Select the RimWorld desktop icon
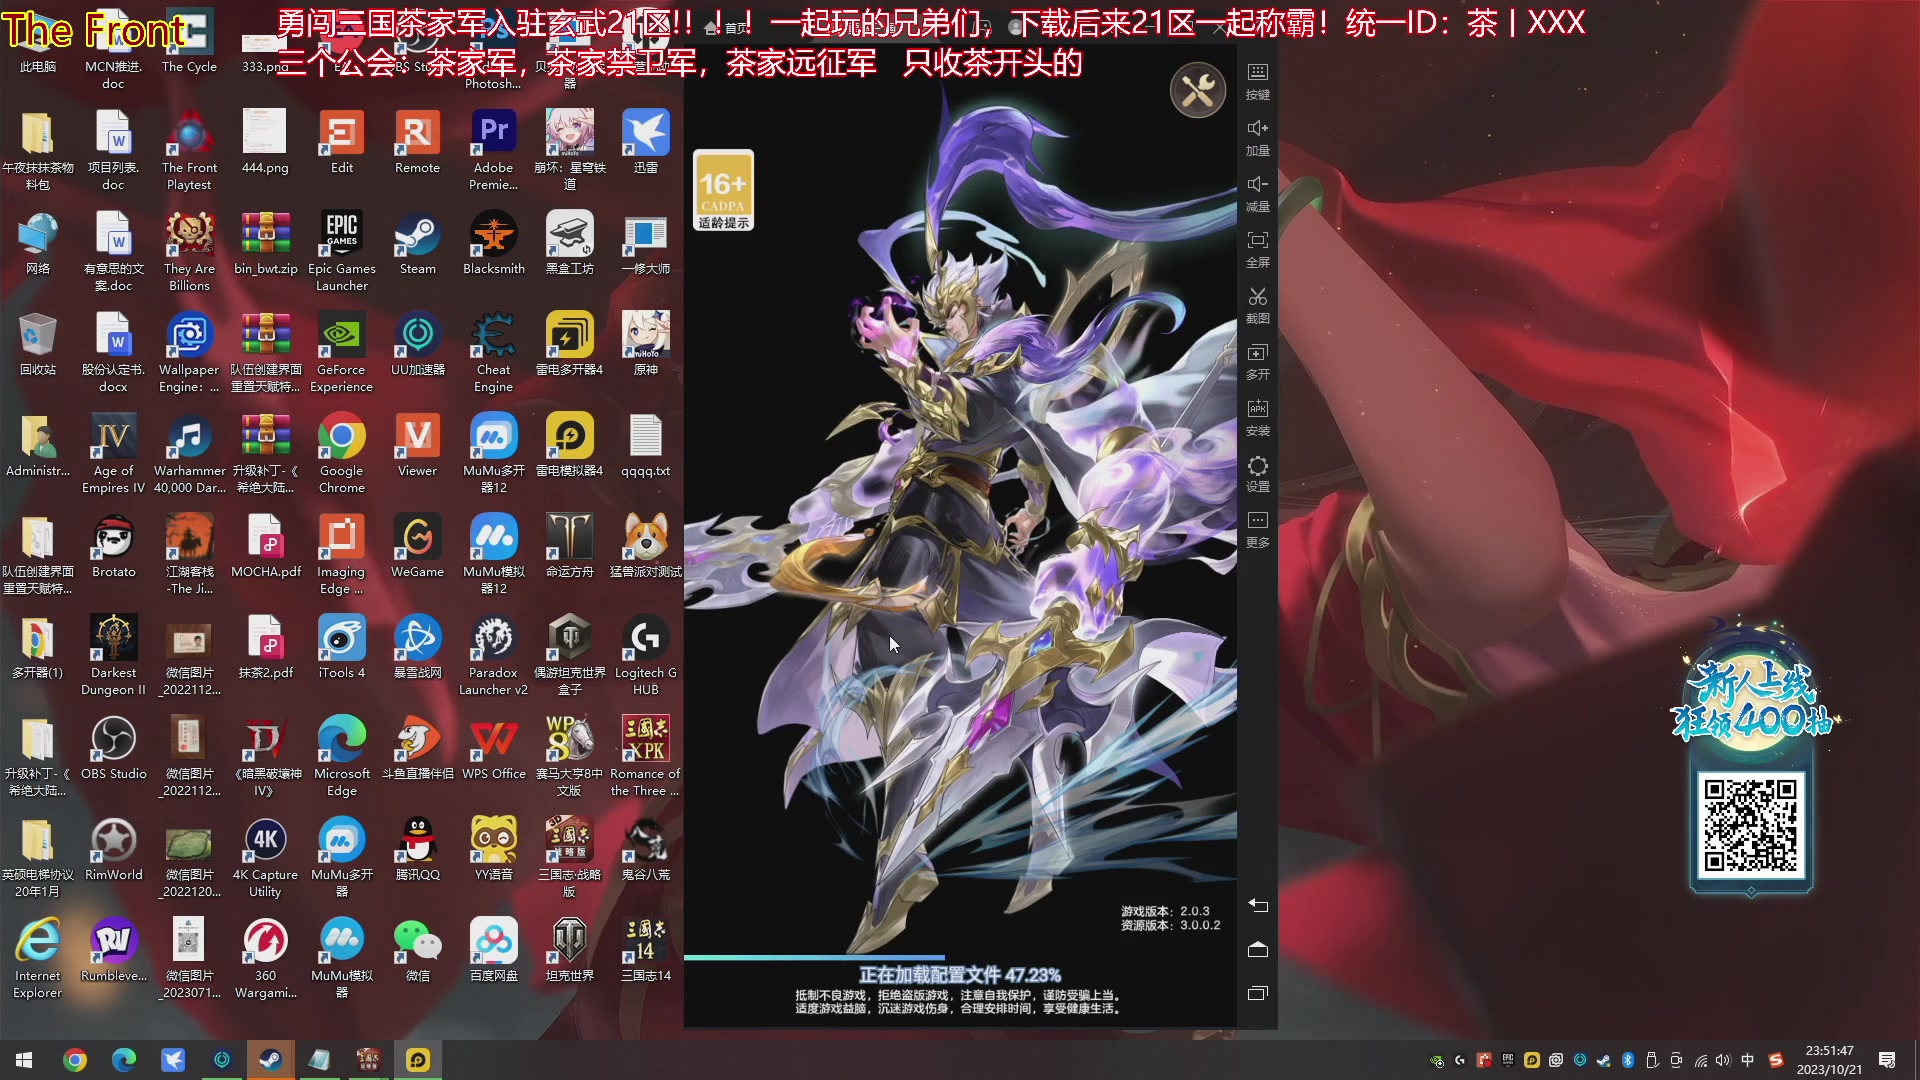1920x1080 pixels. click(114, 849)
